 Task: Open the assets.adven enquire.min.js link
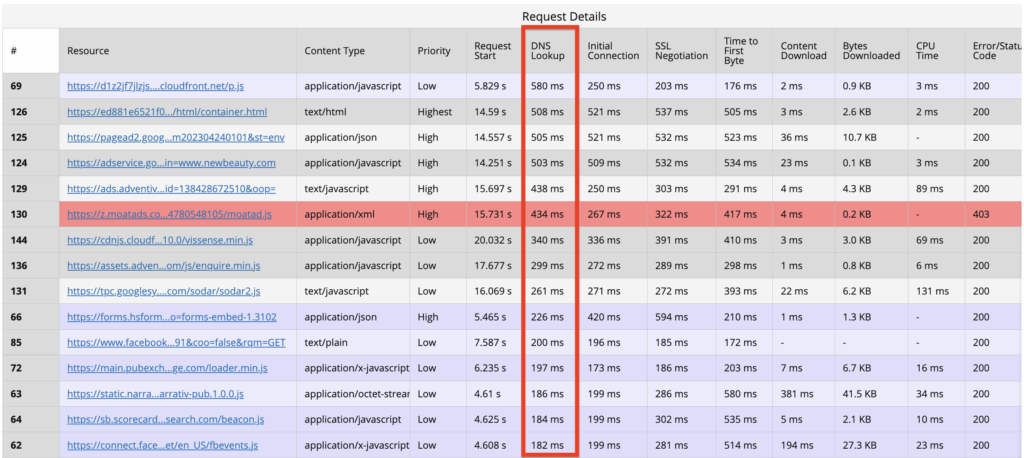tap(164, 266)
